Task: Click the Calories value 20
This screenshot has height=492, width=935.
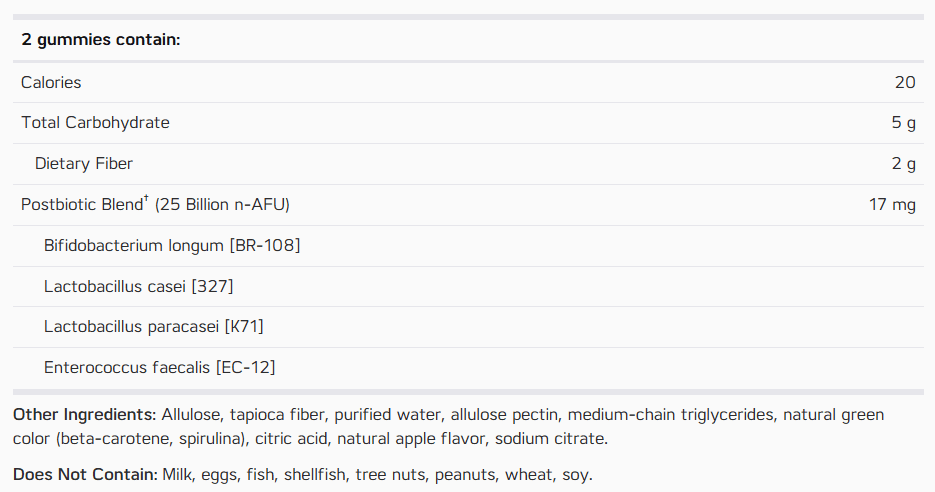Action: pyautogui.click(x=905, y=82)
